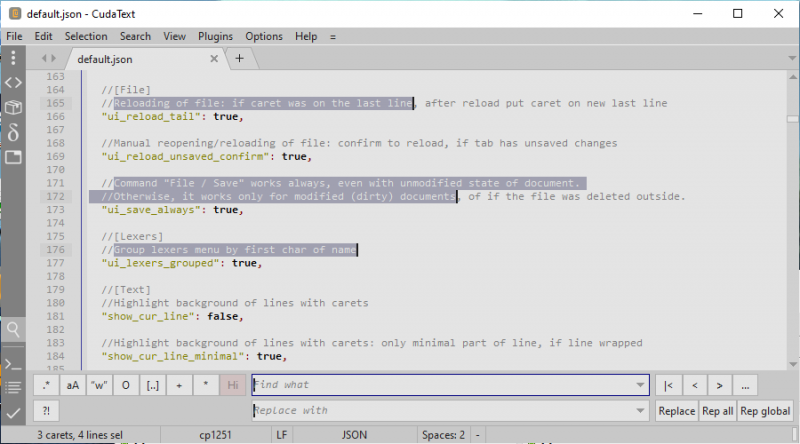Click find previous < button
This screenshot has width=800, height=444.
coord(694,385)
